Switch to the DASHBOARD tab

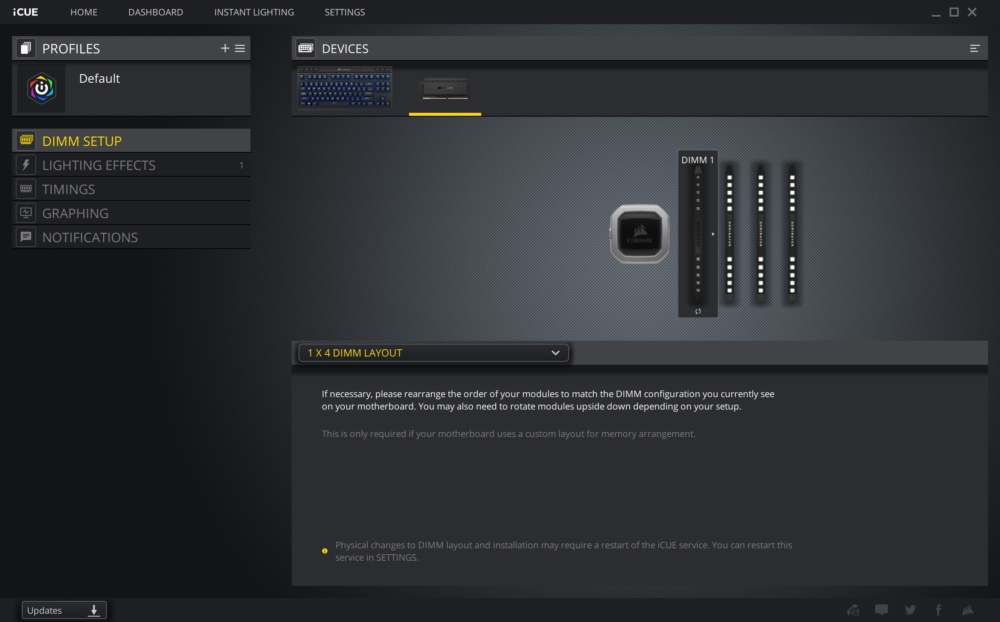(156, 12)
